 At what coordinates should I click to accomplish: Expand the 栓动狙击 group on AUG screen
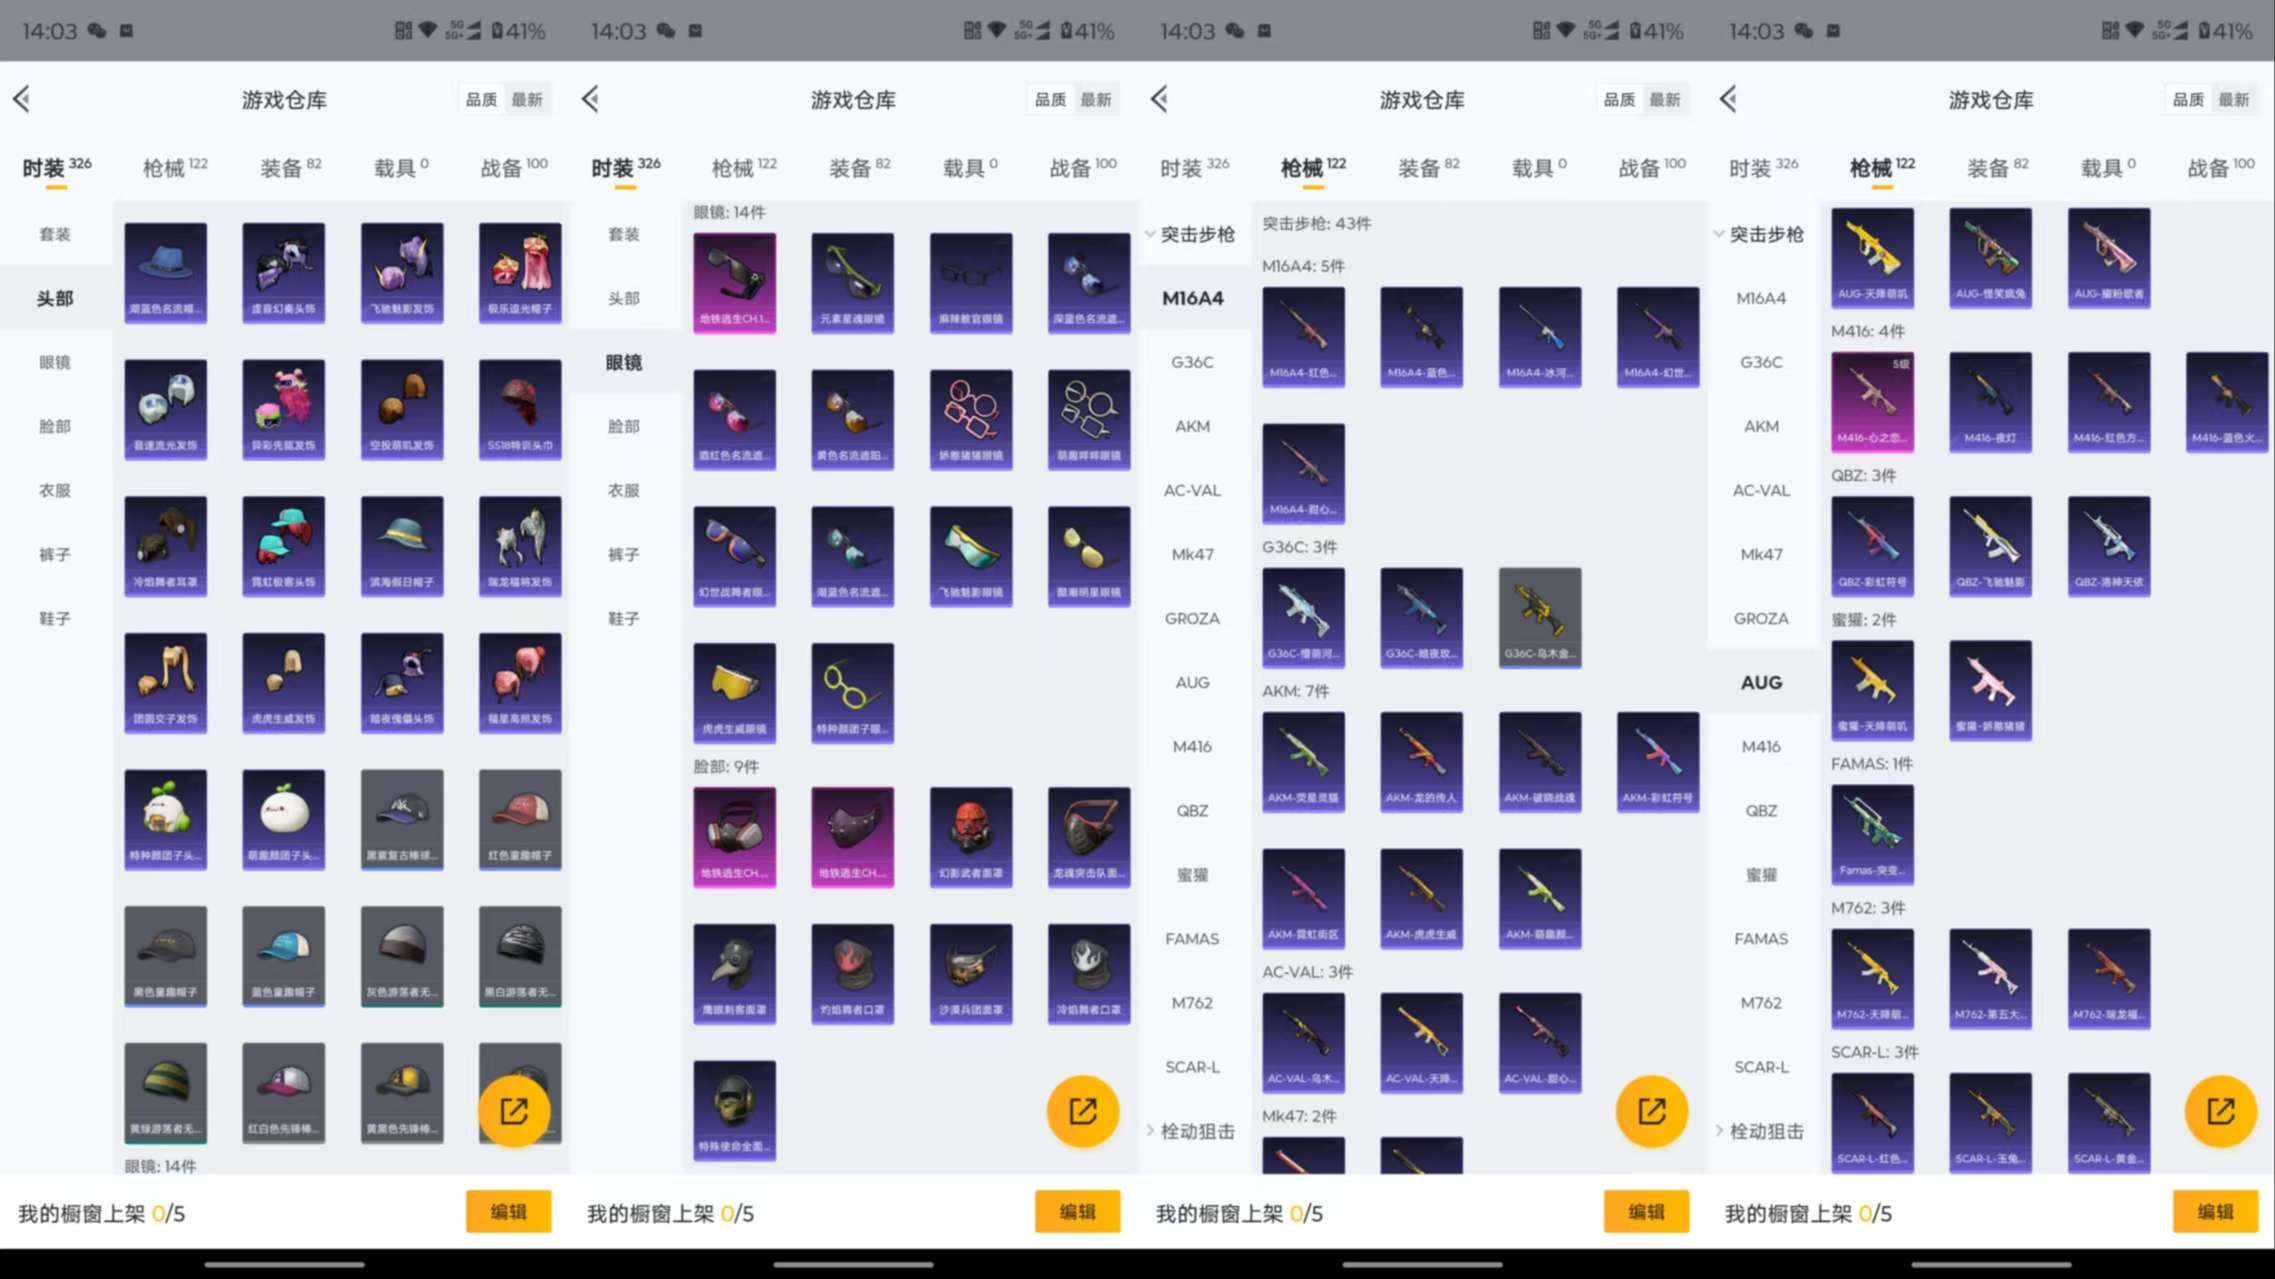(x=1761, y=1131)
